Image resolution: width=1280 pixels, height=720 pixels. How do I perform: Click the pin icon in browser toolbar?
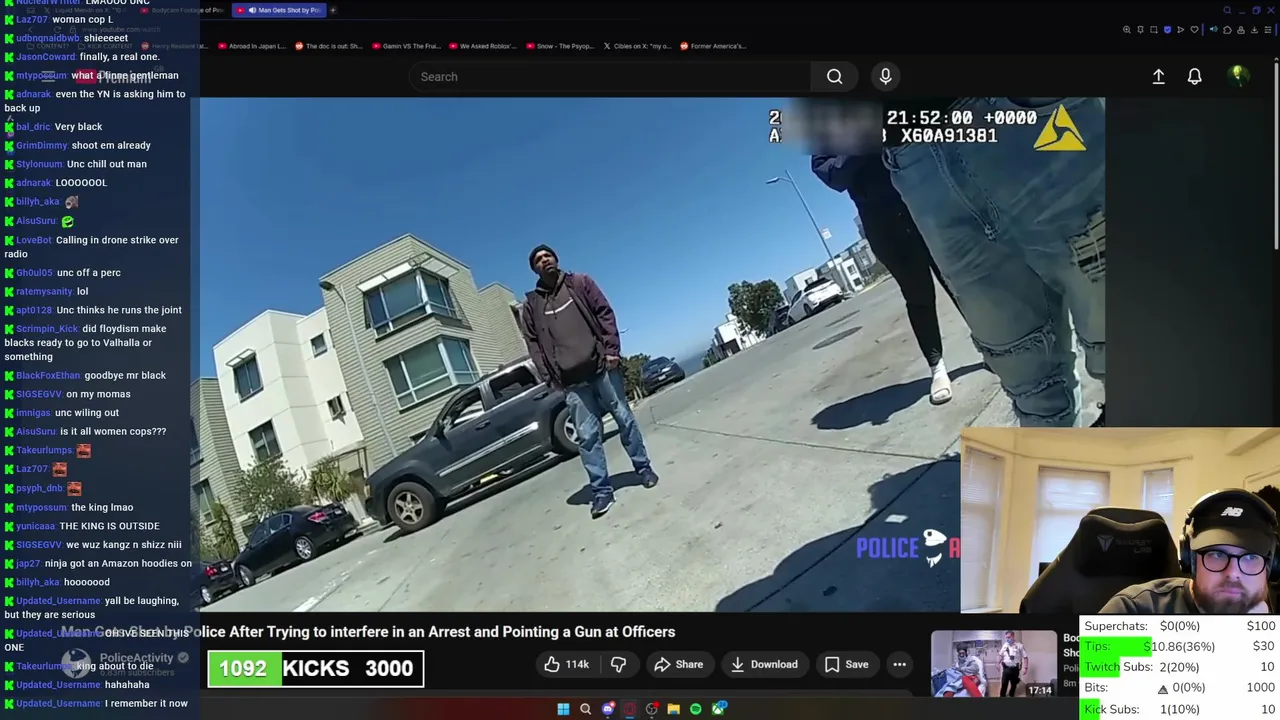1140,30
